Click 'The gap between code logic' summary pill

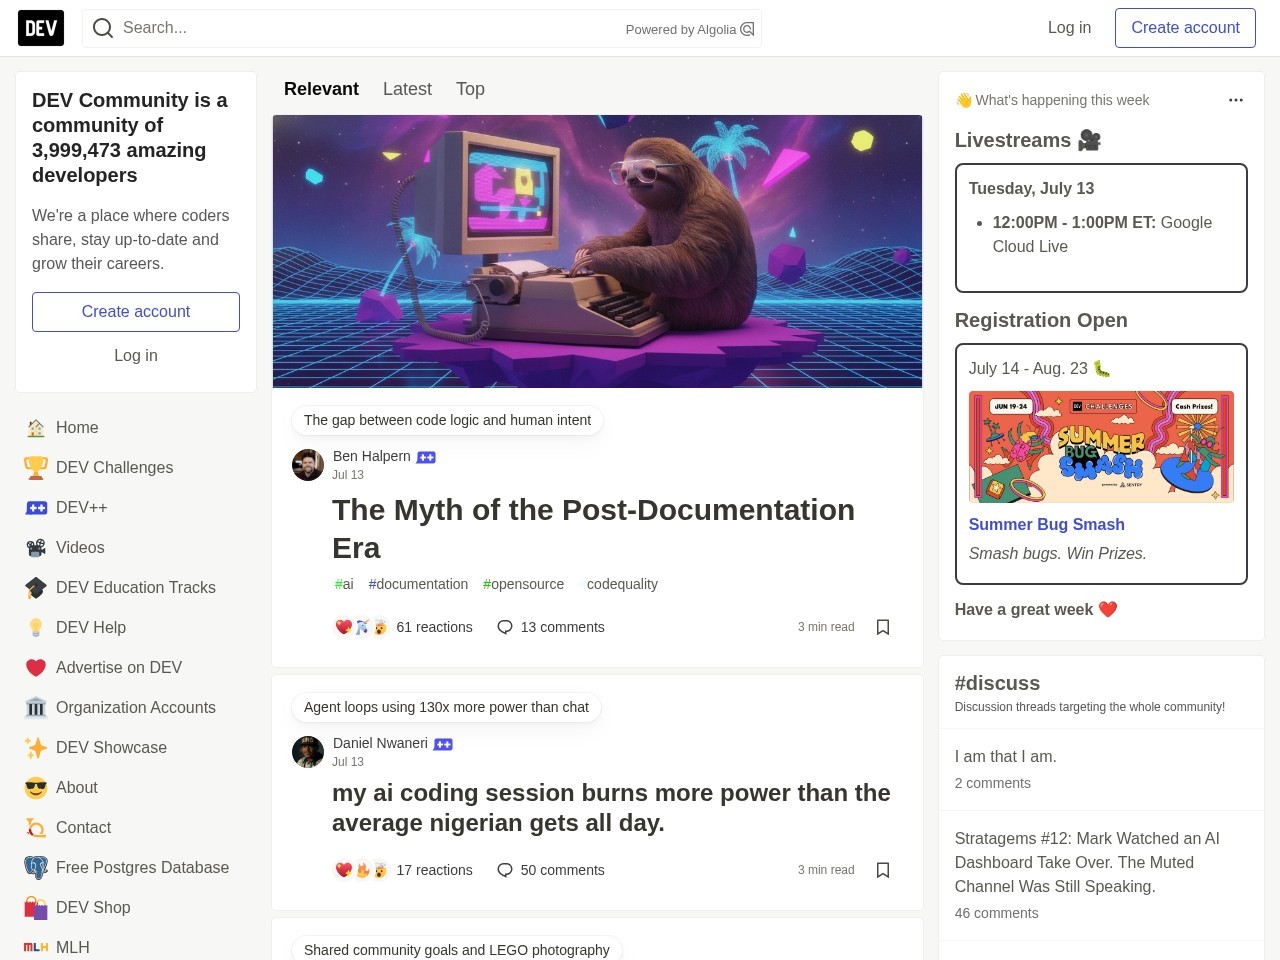[447, 420]
